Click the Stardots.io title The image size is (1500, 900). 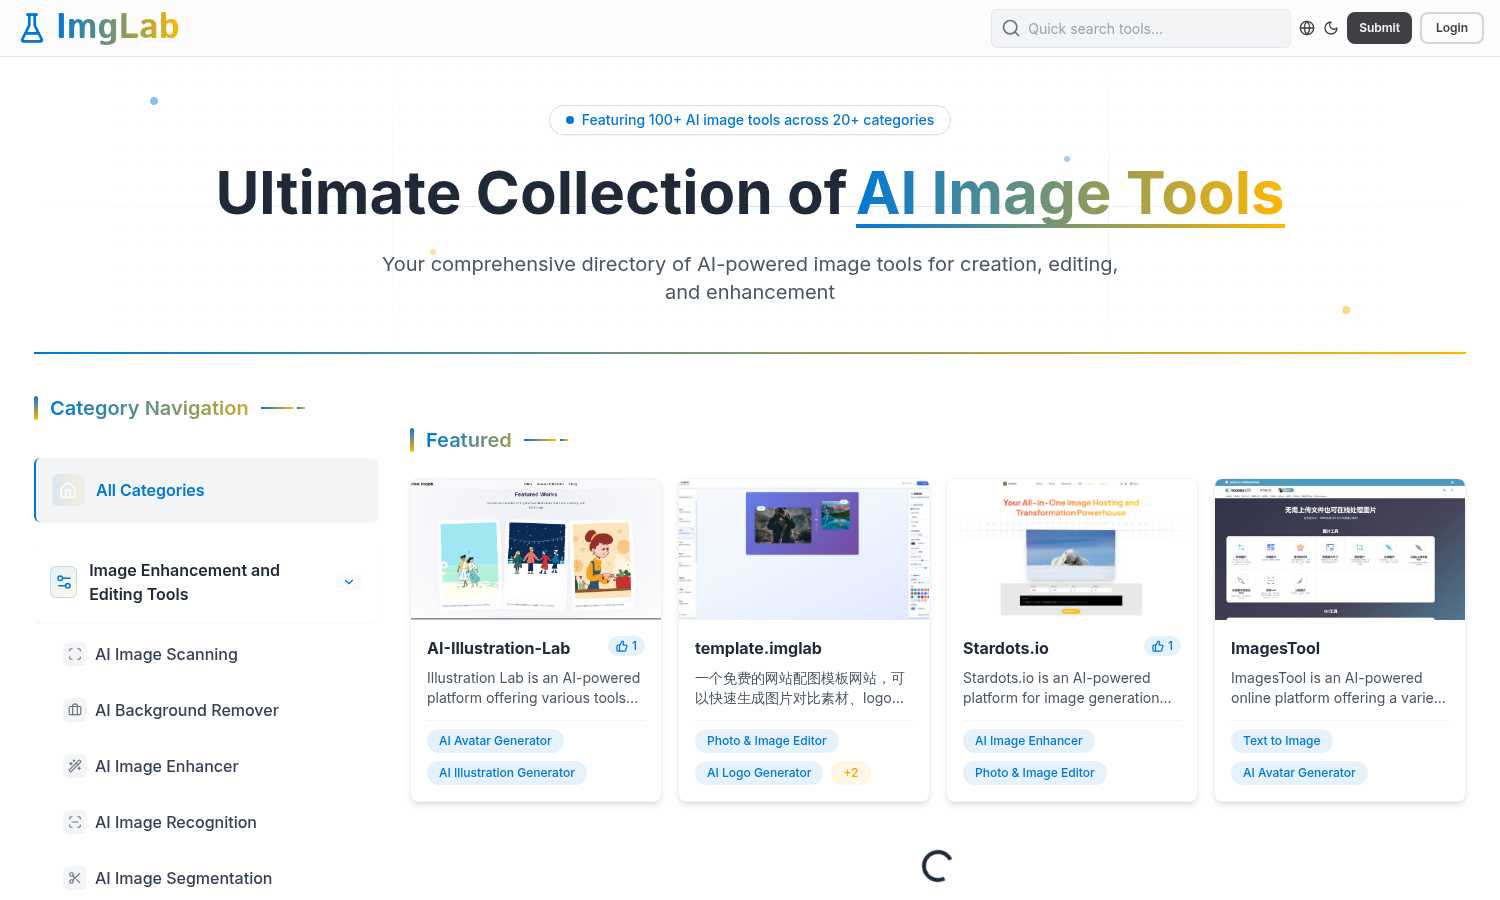(1006, 648)
